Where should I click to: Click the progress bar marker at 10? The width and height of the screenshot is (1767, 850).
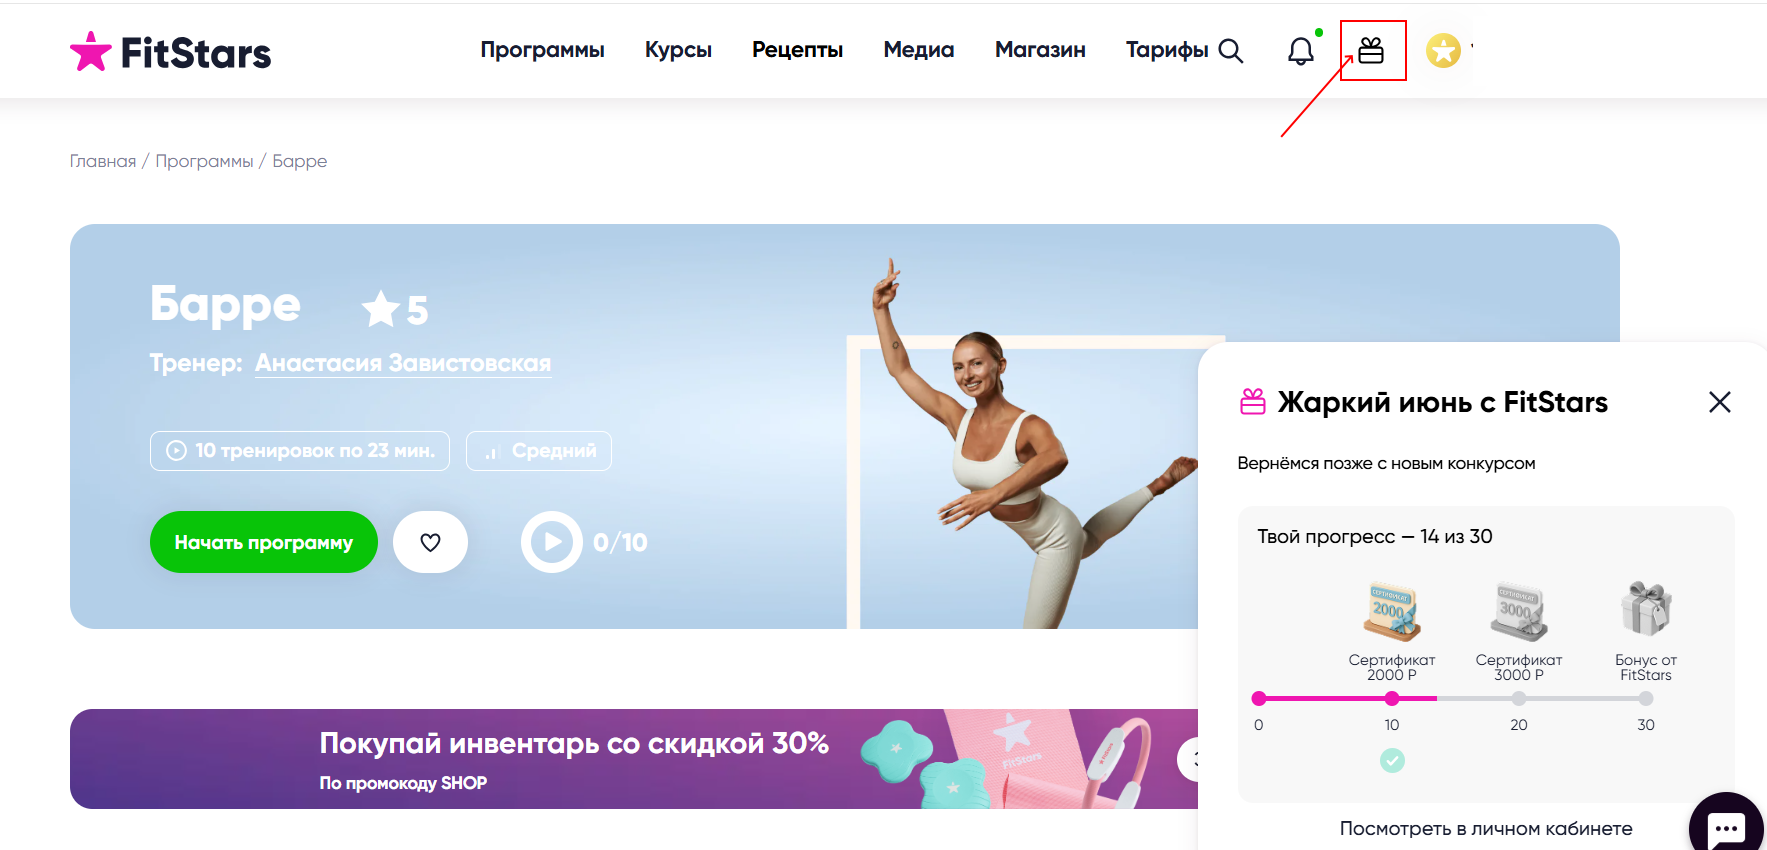tap(1392, 698)
